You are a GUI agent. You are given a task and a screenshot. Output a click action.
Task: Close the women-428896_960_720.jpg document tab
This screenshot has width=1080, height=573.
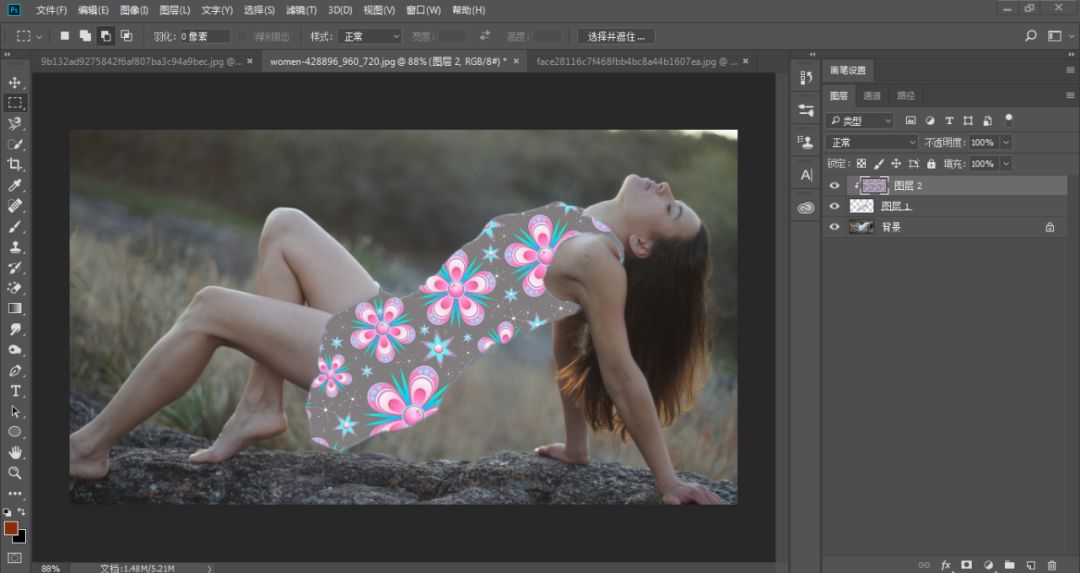tap(517, 61)
